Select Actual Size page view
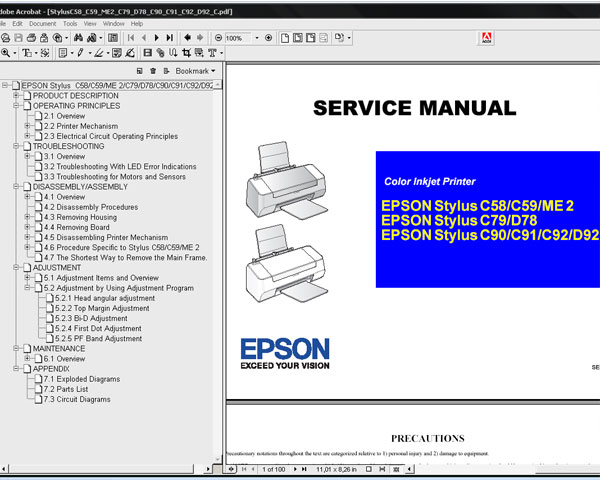 (x=285, y=38)
